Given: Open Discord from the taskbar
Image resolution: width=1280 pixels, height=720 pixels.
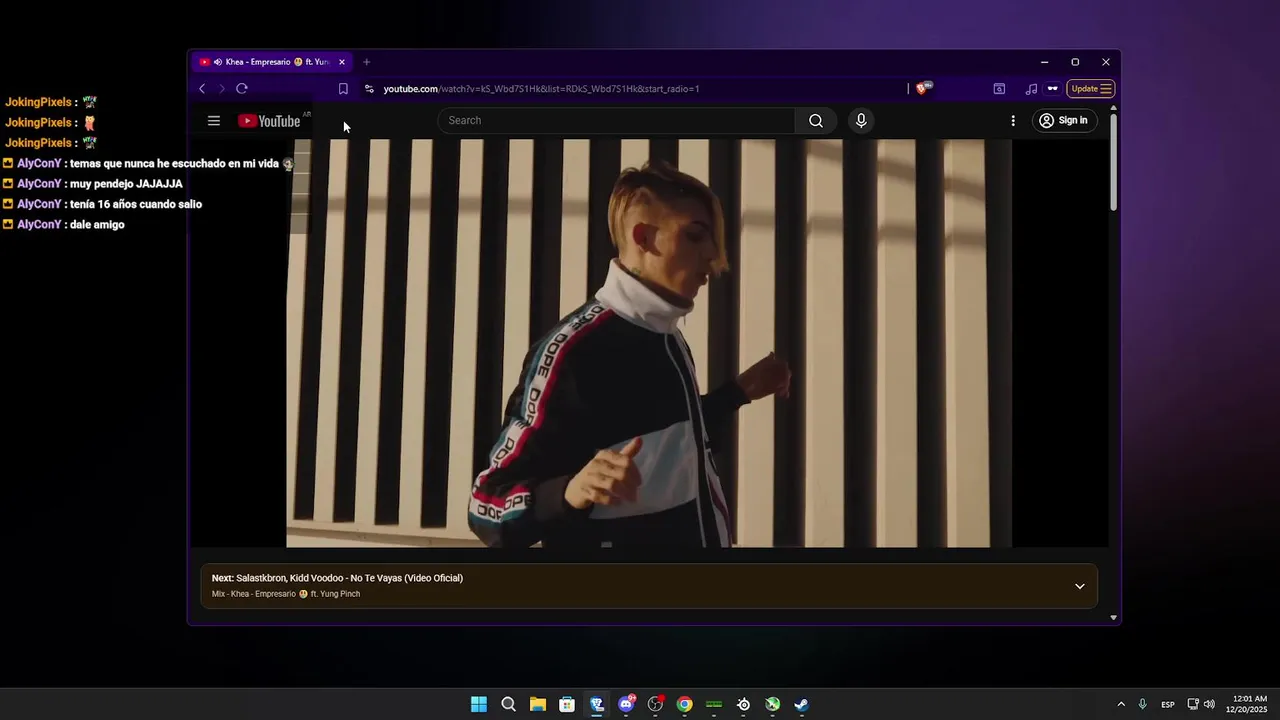Looking at the screenshot, I should pyautogui.click(x=626, y=704).
